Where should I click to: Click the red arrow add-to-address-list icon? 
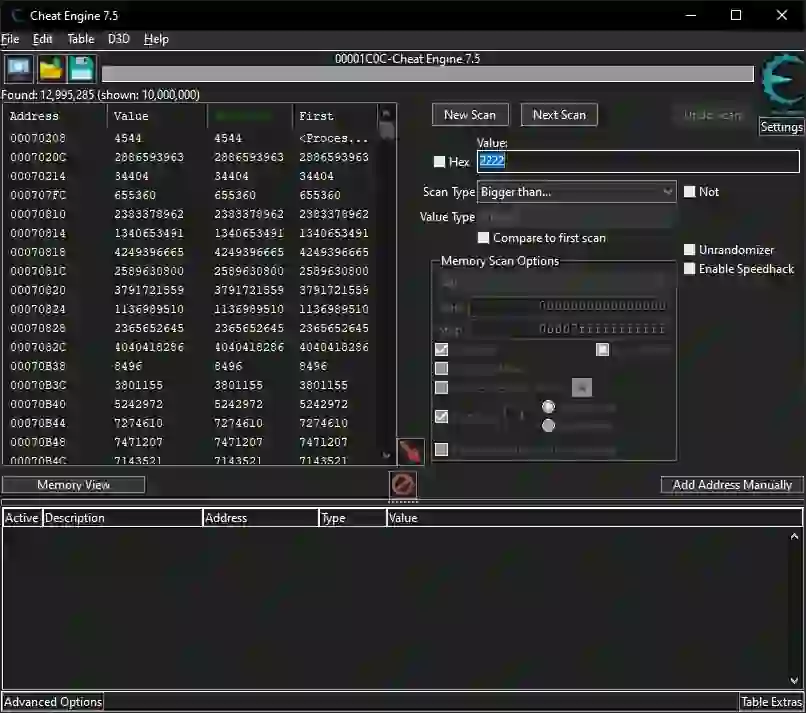click(x=411, y=452)
